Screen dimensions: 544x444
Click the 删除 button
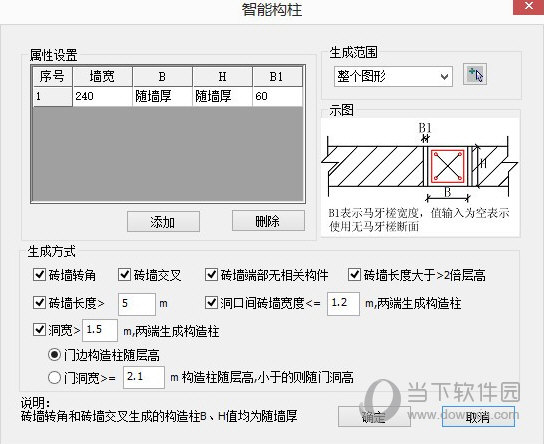[268, 221]
